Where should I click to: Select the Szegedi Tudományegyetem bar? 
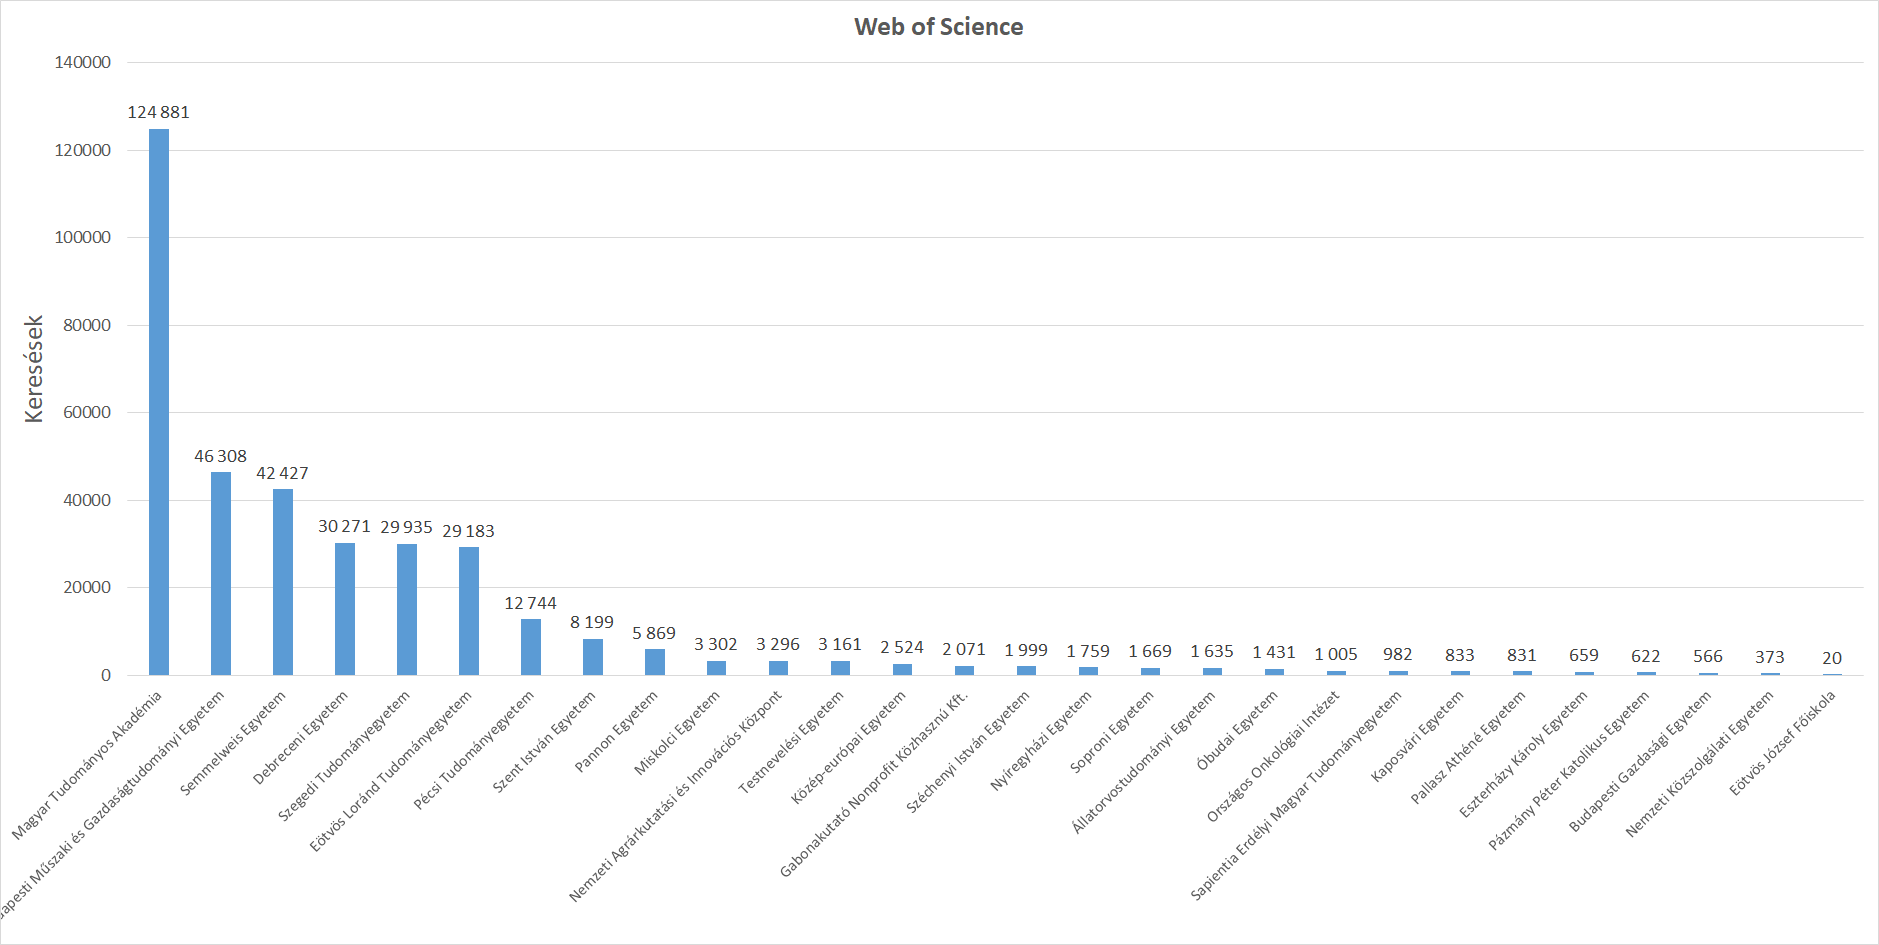pos(407,608)
